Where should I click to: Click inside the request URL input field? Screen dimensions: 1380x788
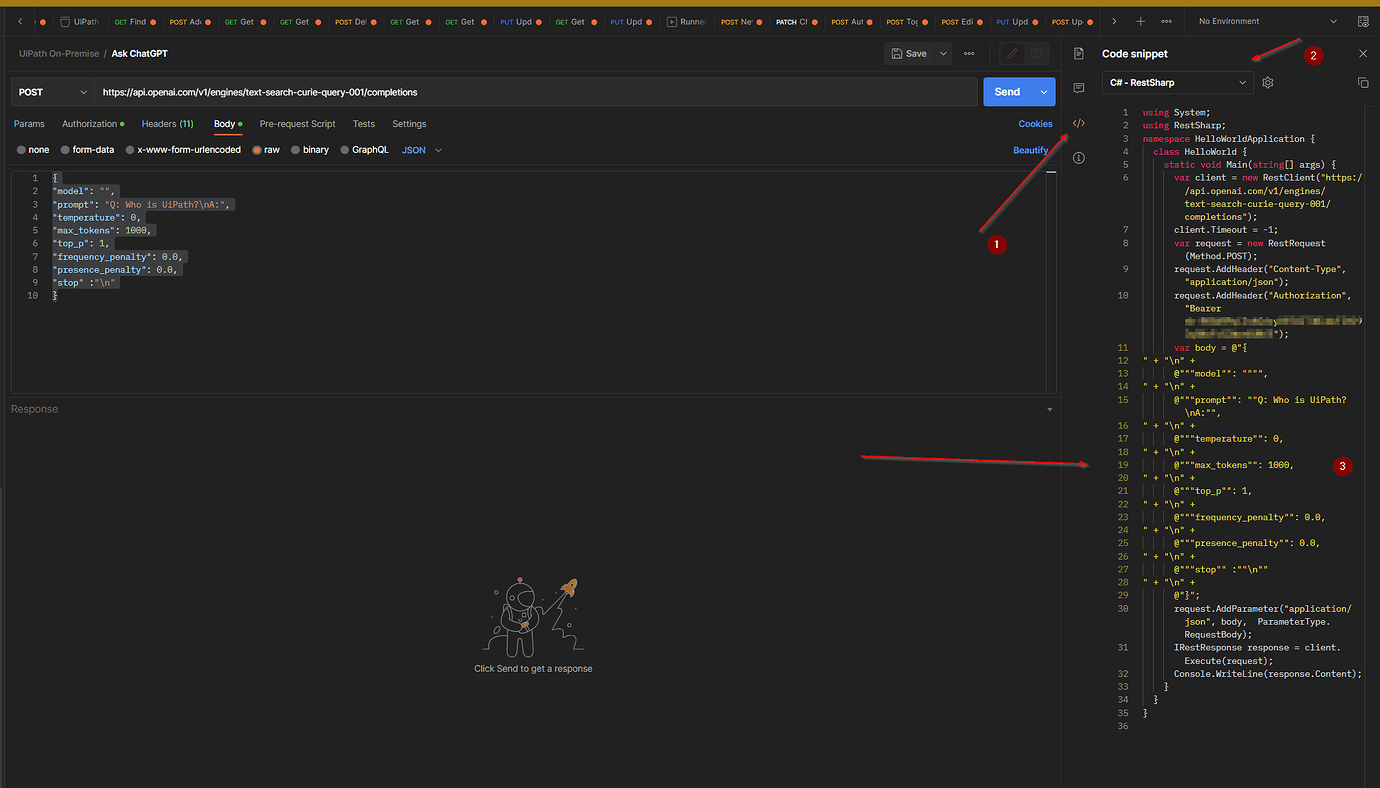pos(500,91)
